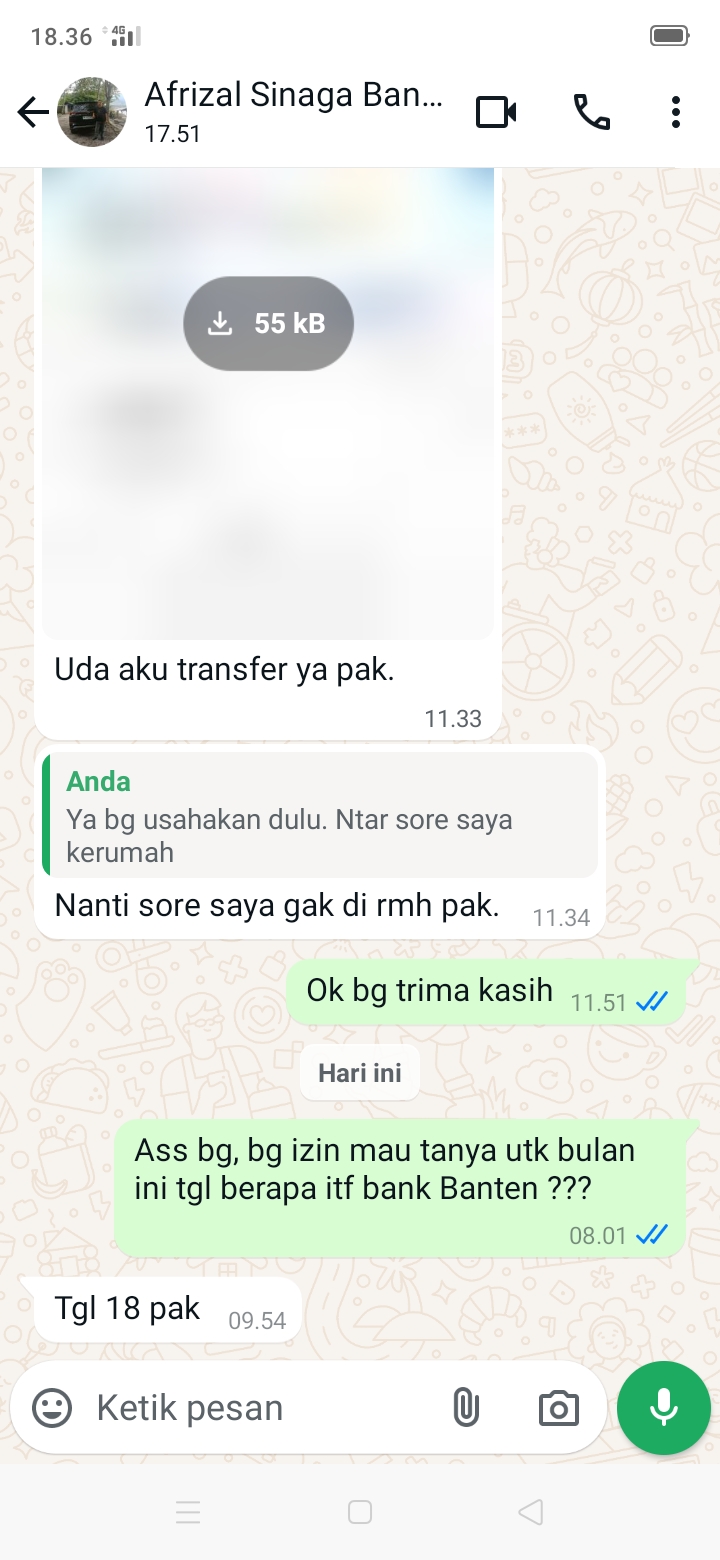Open Afrizal Sinaga's profile picture
Image resolution: width=720 pixels, height=1560 pixels.
[x=92, y=112]
